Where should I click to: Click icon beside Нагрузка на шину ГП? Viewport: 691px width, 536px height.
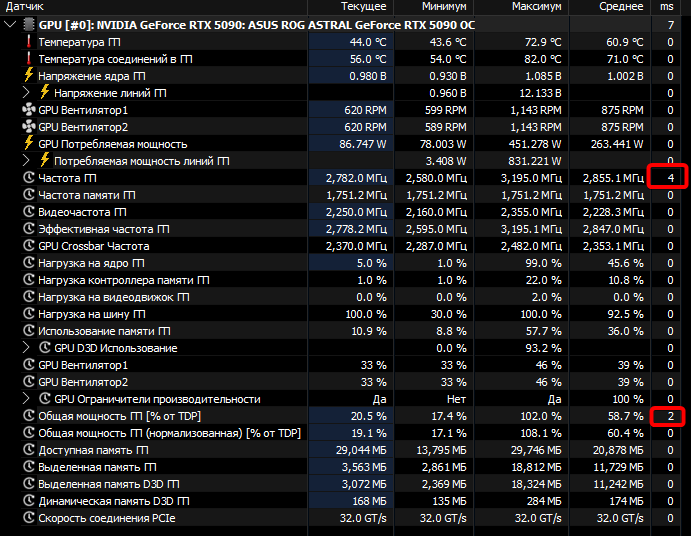tap(29, 314)
